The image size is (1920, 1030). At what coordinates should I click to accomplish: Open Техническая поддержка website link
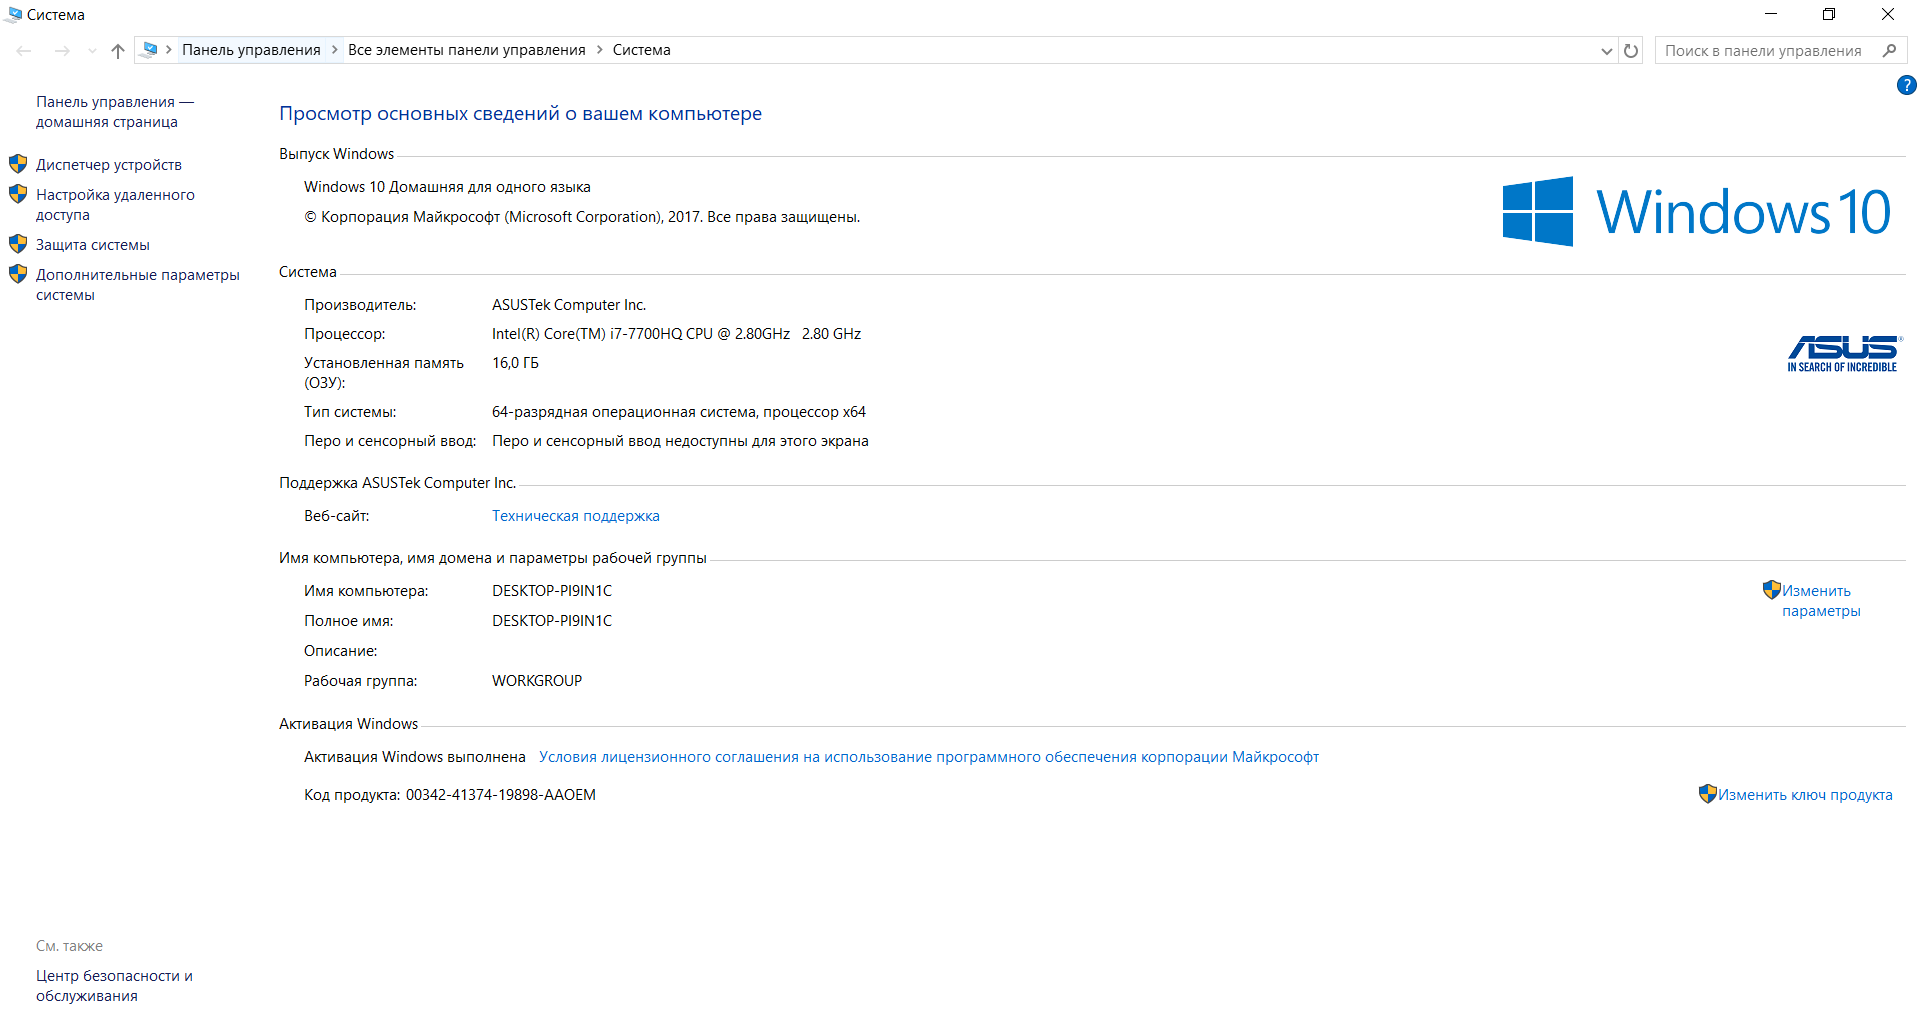coord(575,516)
